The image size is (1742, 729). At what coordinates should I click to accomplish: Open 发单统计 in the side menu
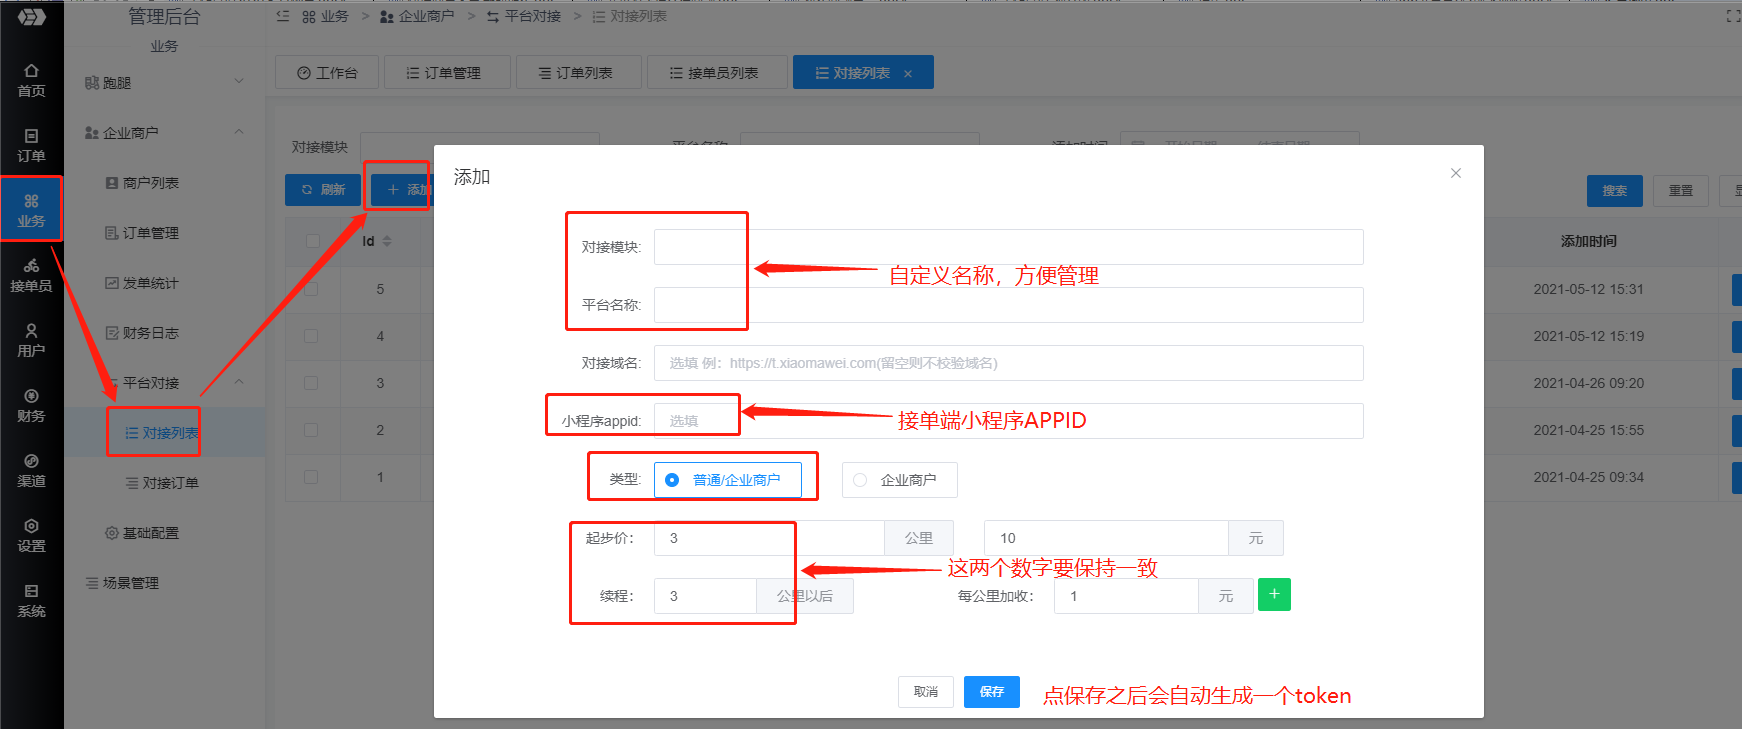point(151,283)
